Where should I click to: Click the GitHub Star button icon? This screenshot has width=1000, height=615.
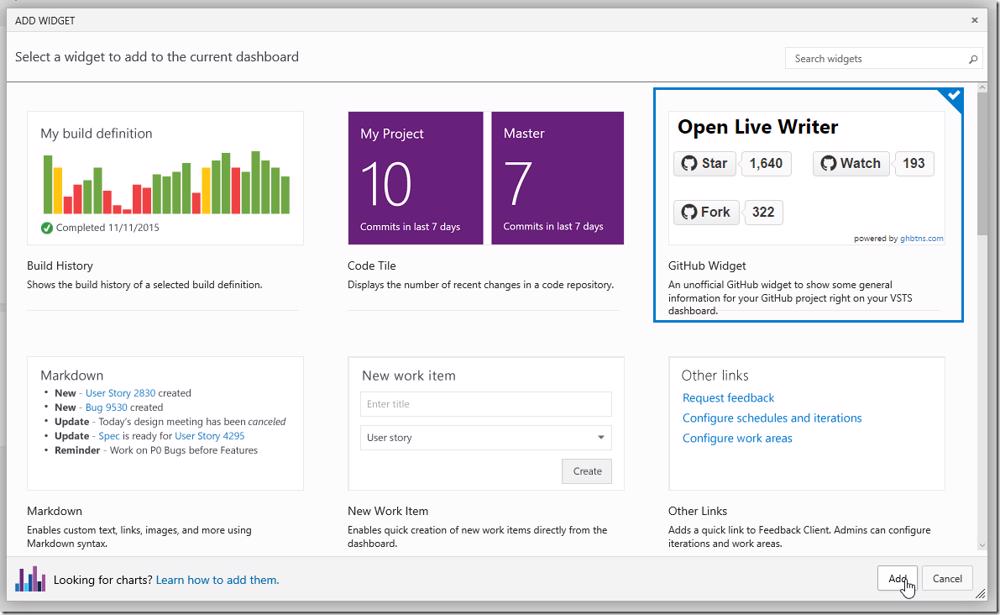click(x=689, y=163)
